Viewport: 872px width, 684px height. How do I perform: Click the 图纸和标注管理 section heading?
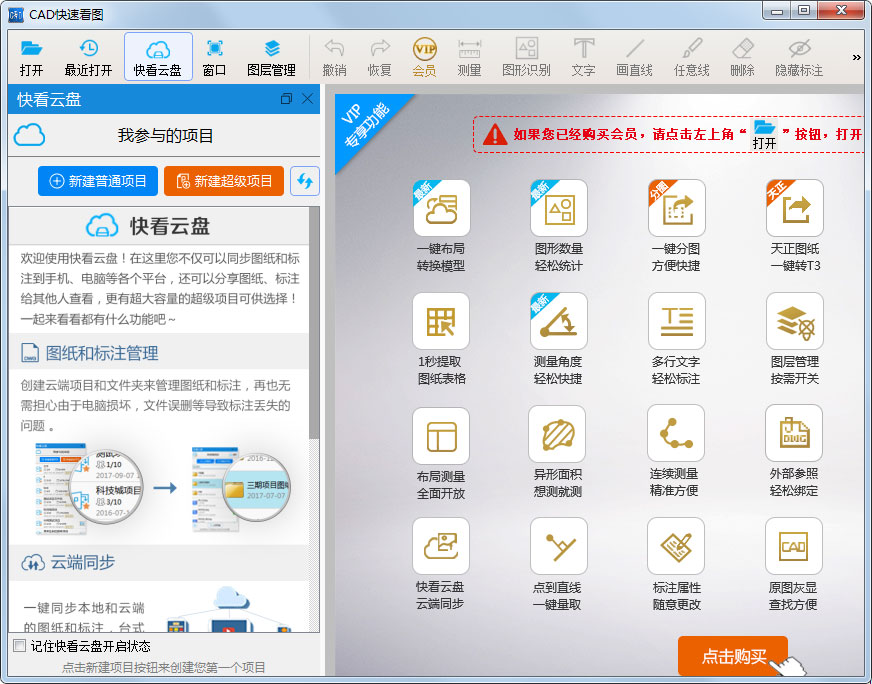pos(102,353)
